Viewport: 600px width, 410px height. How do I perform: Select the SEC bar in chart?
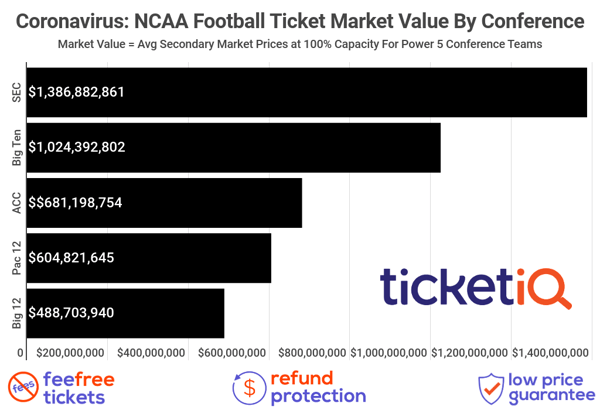(307, 92)
